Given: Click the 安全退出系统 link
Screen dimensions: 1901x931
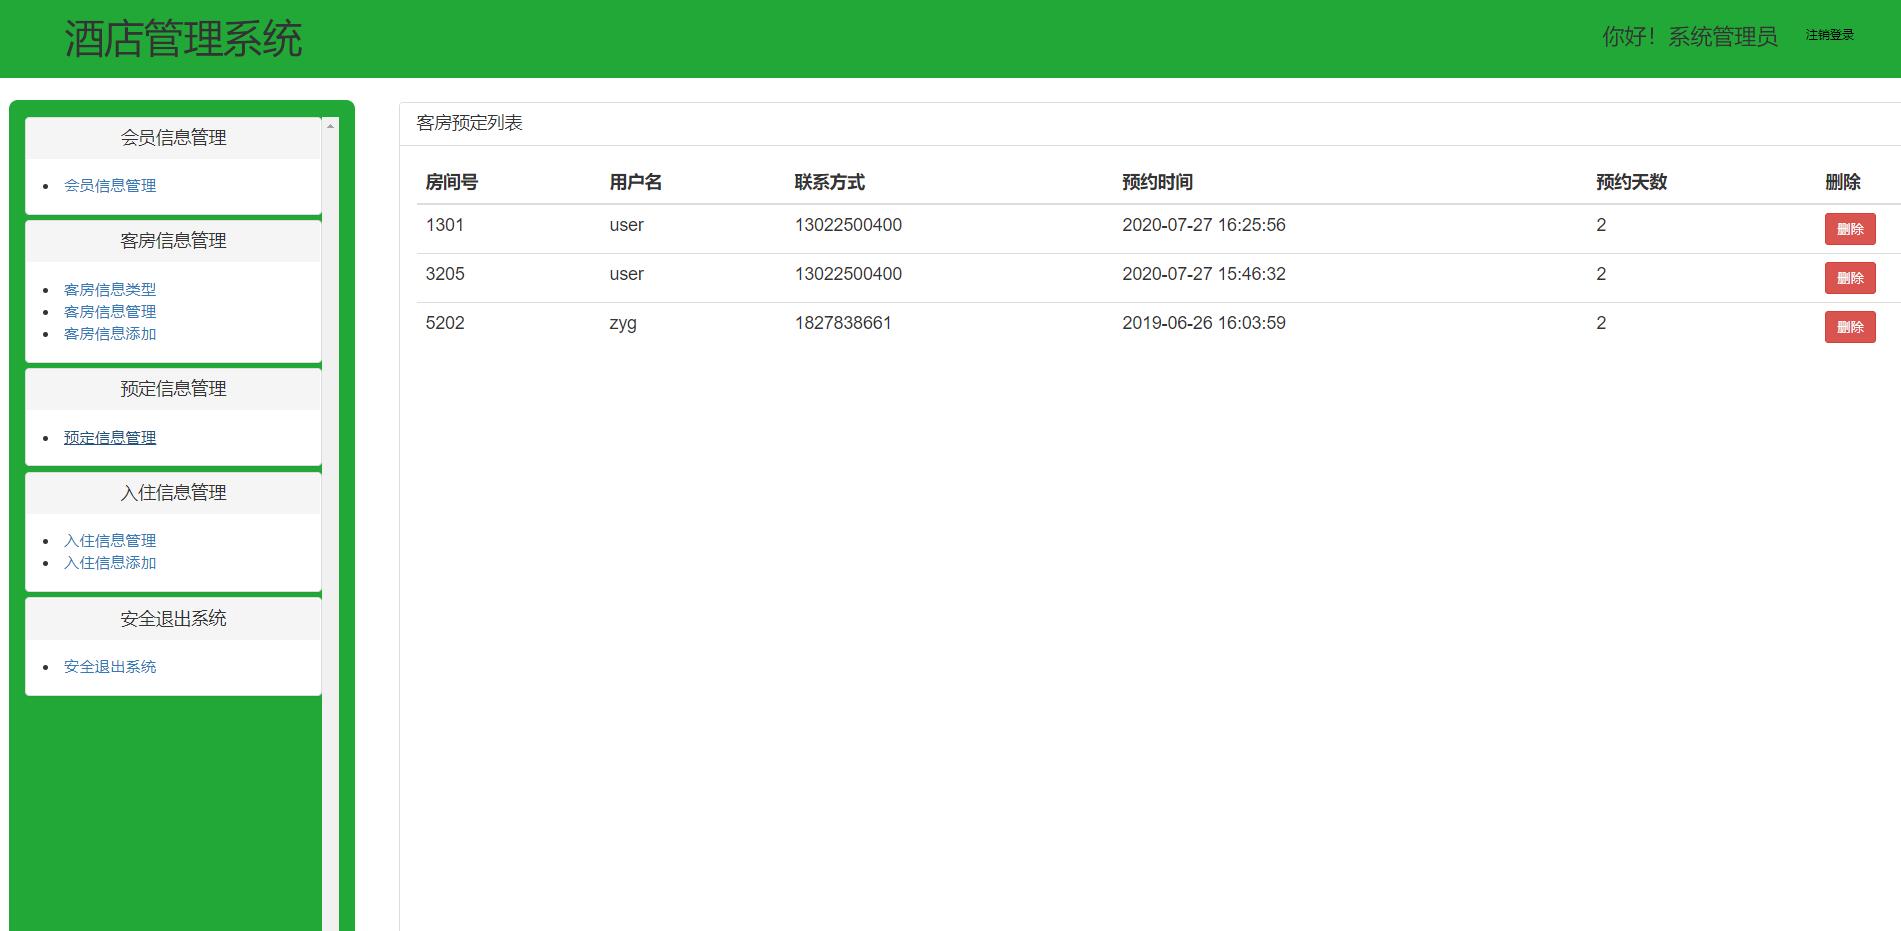Looking at the screenshot, I should coord(110,667).
